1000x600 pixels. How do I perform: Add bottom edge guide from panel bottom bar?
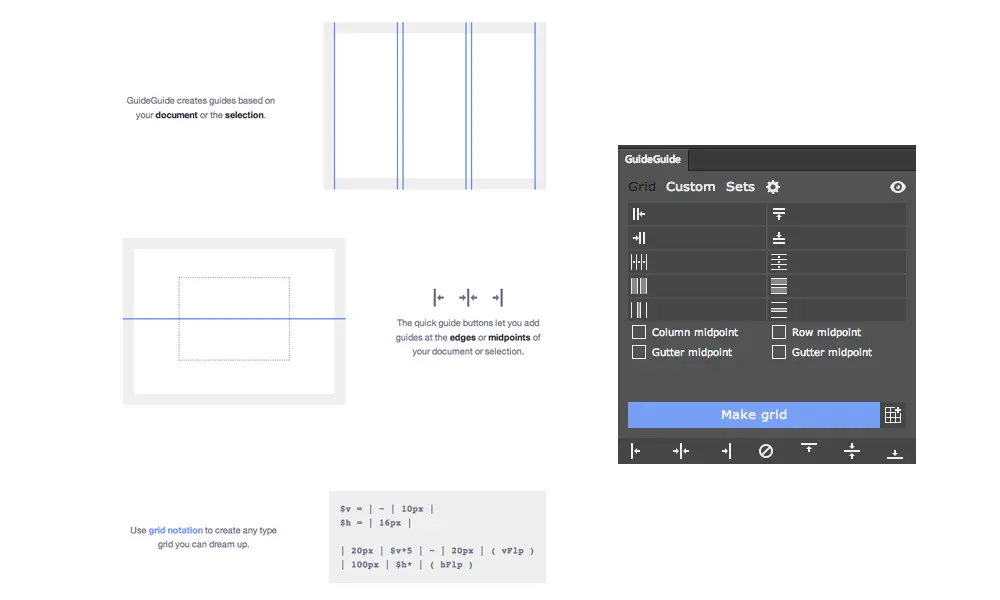pos(895,454)
